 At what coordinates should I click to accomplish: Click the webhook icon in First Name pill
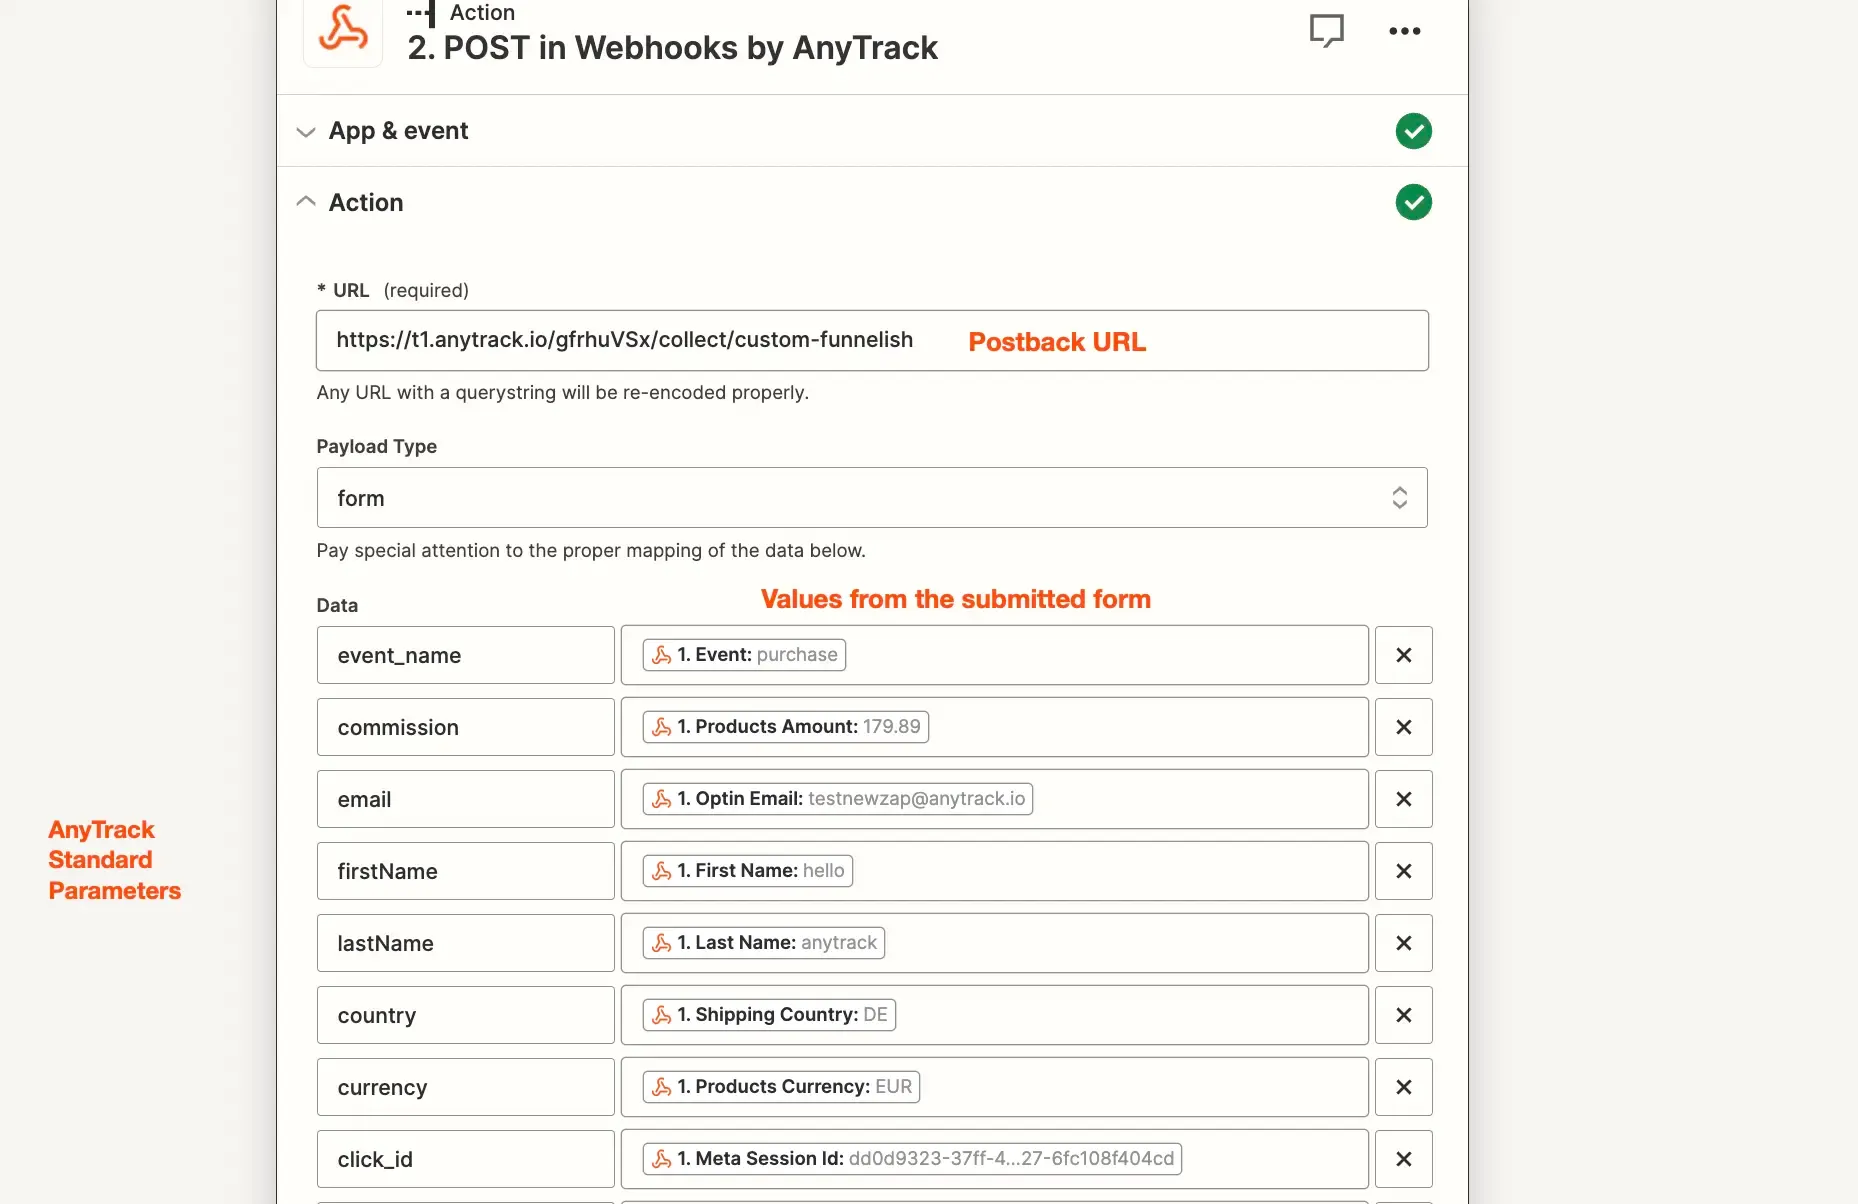[x=661, y=871]
